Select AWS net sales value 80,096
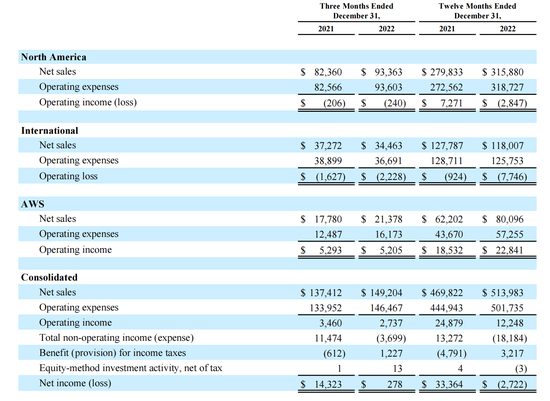The height and width of the screenshot is (401, 550). 510,219
